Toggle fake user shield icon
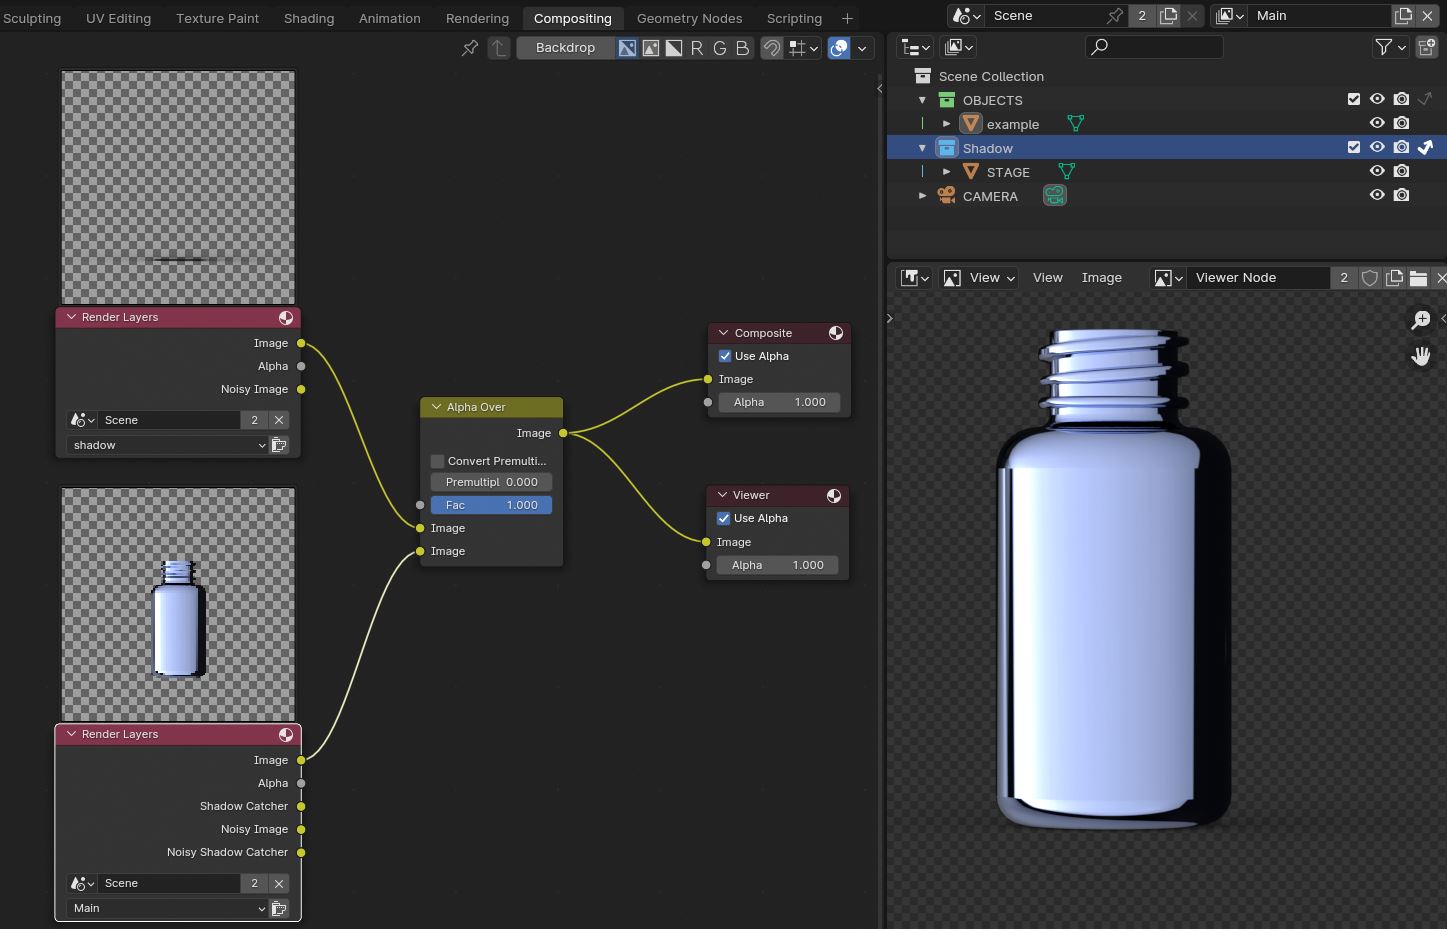1447x929 pixels. [x=1370, y=278]
